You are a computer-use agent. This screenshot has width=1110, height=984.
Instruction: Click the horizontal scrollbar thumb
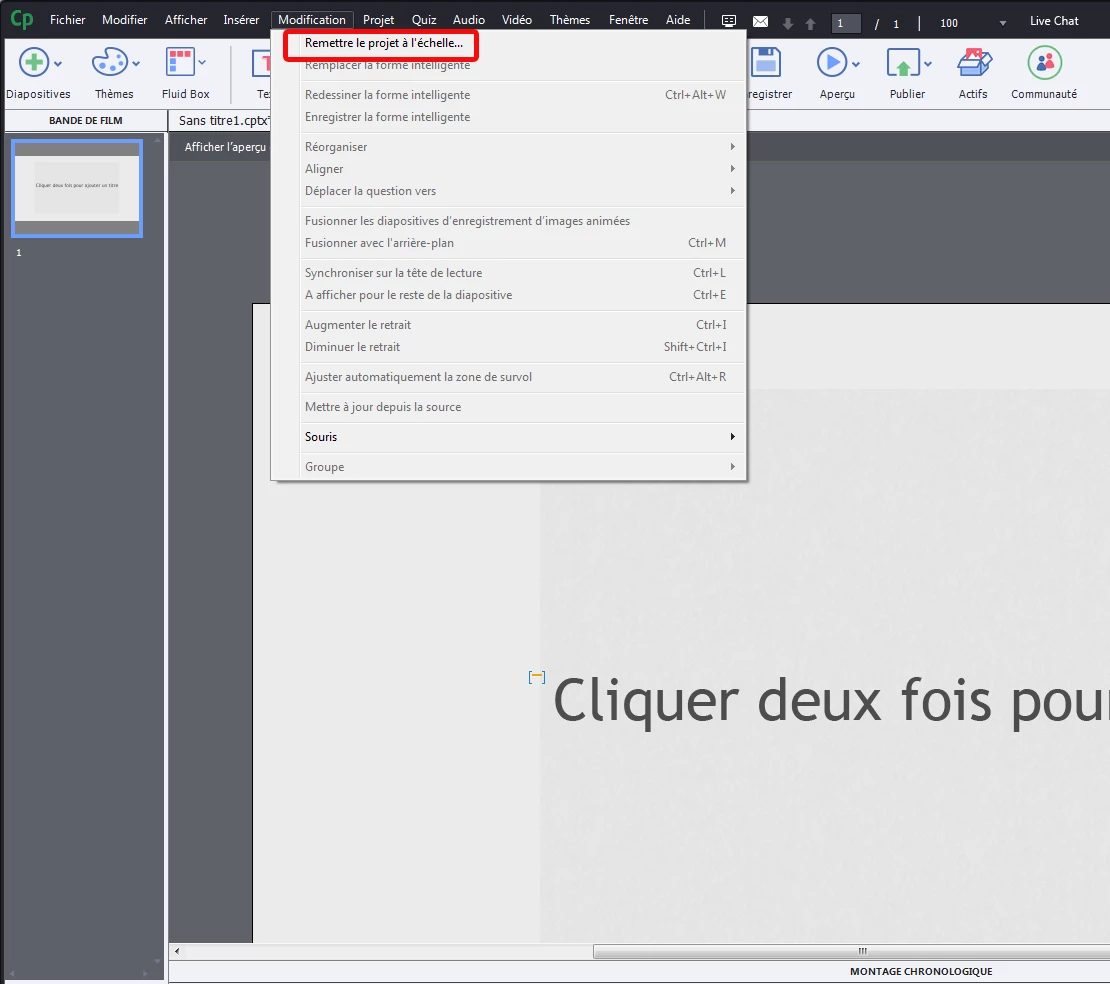point(851,951)
